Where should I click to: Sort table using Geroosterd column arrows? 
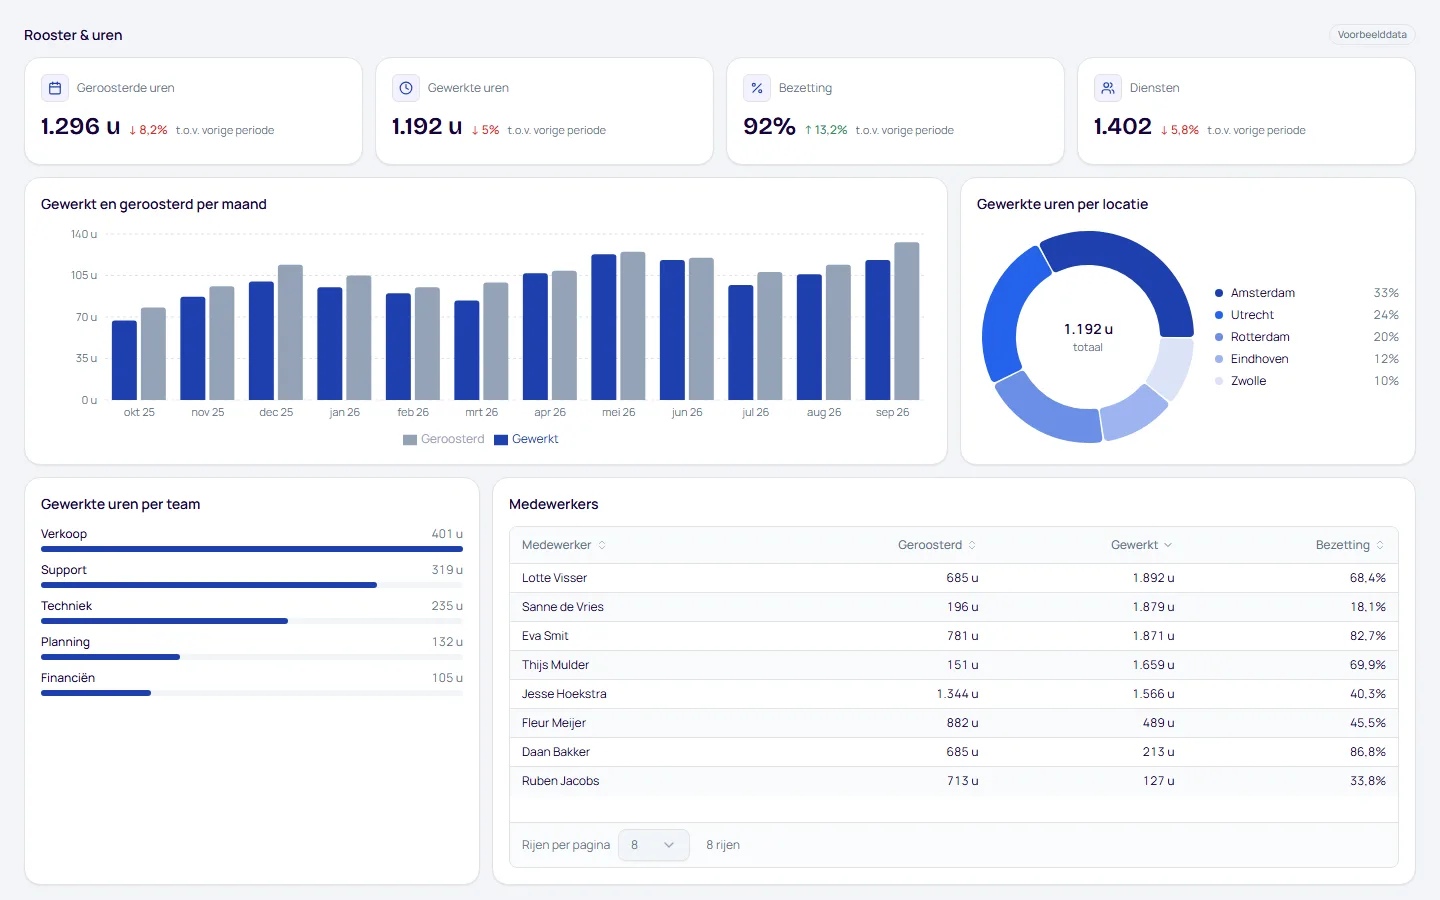pos(972,545)
